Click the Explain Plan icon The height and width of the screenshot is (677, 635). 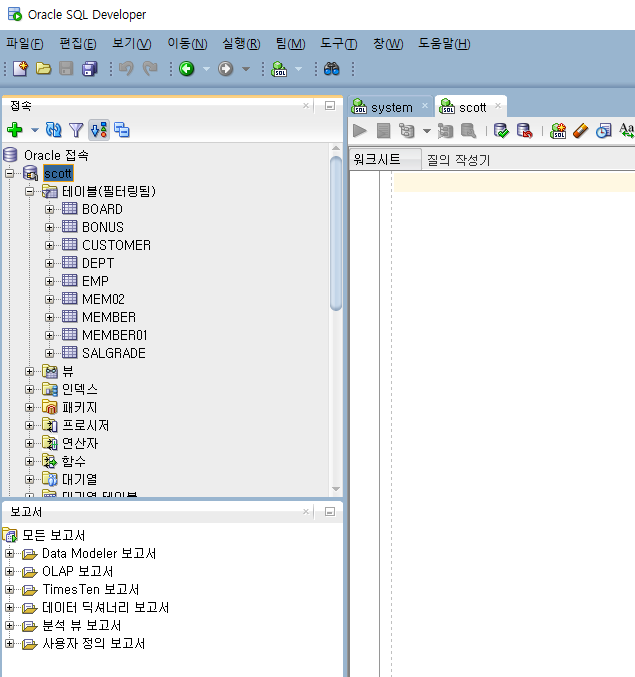406,130
